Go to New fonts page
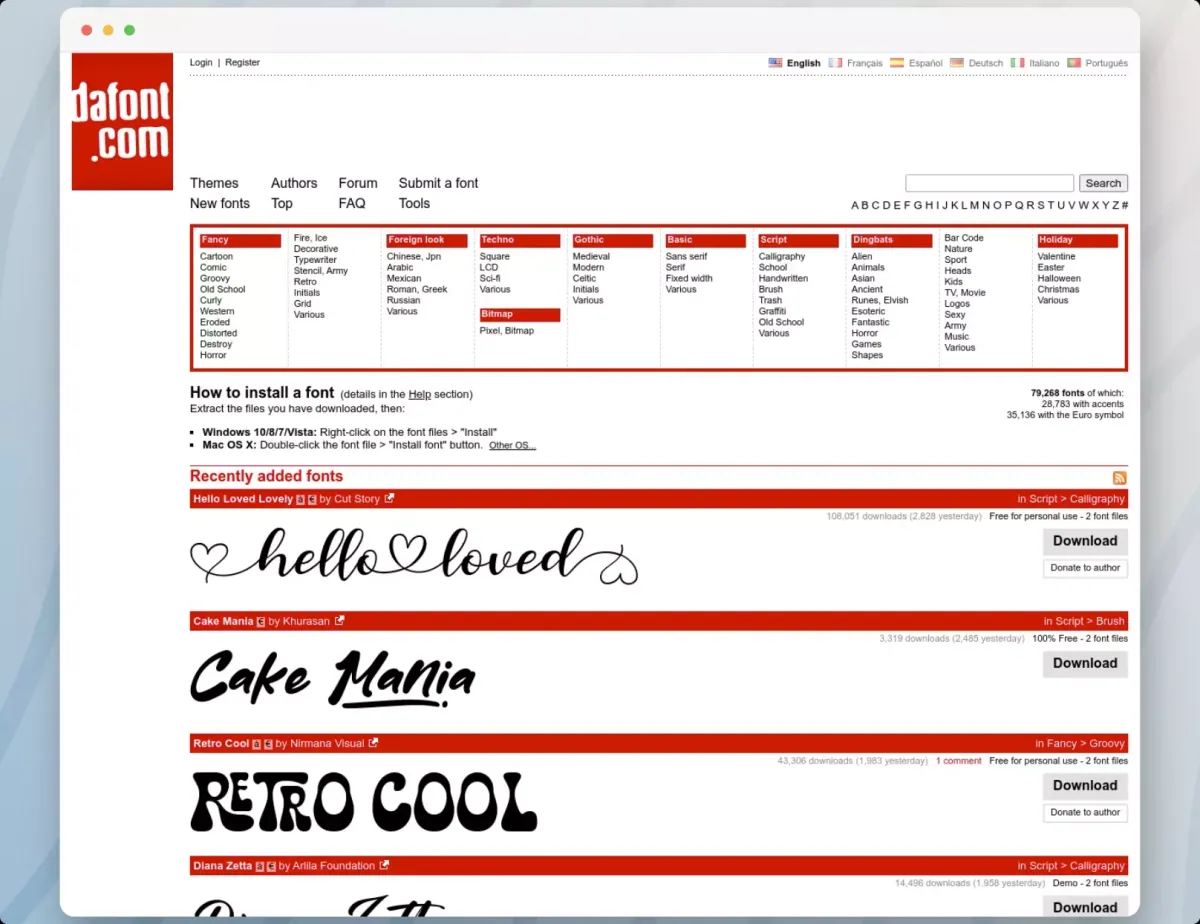Image resolution: width=1200 pixels, height=924 pixels. click(x=220, y=203)
